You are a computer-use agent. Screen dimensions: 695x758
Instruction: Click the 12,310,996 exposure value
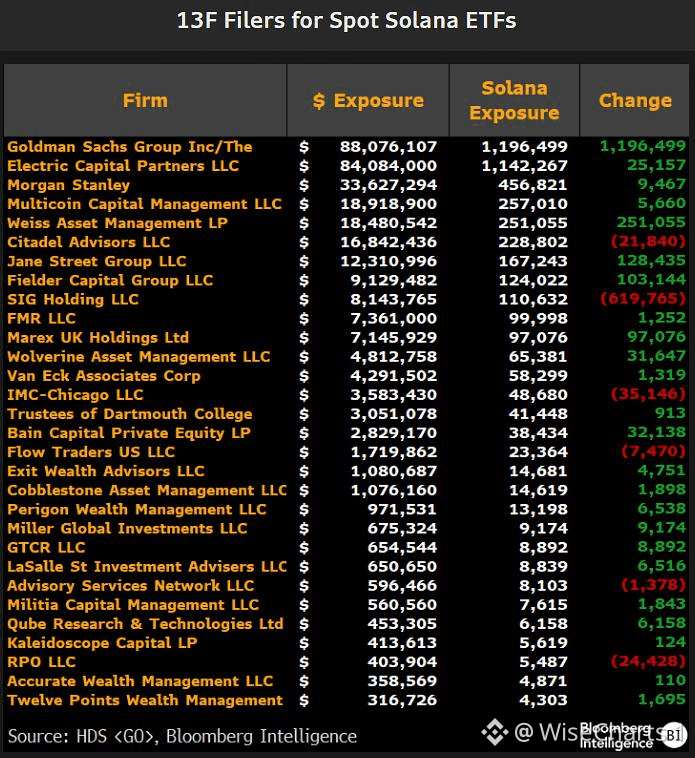tap(388, 262)
